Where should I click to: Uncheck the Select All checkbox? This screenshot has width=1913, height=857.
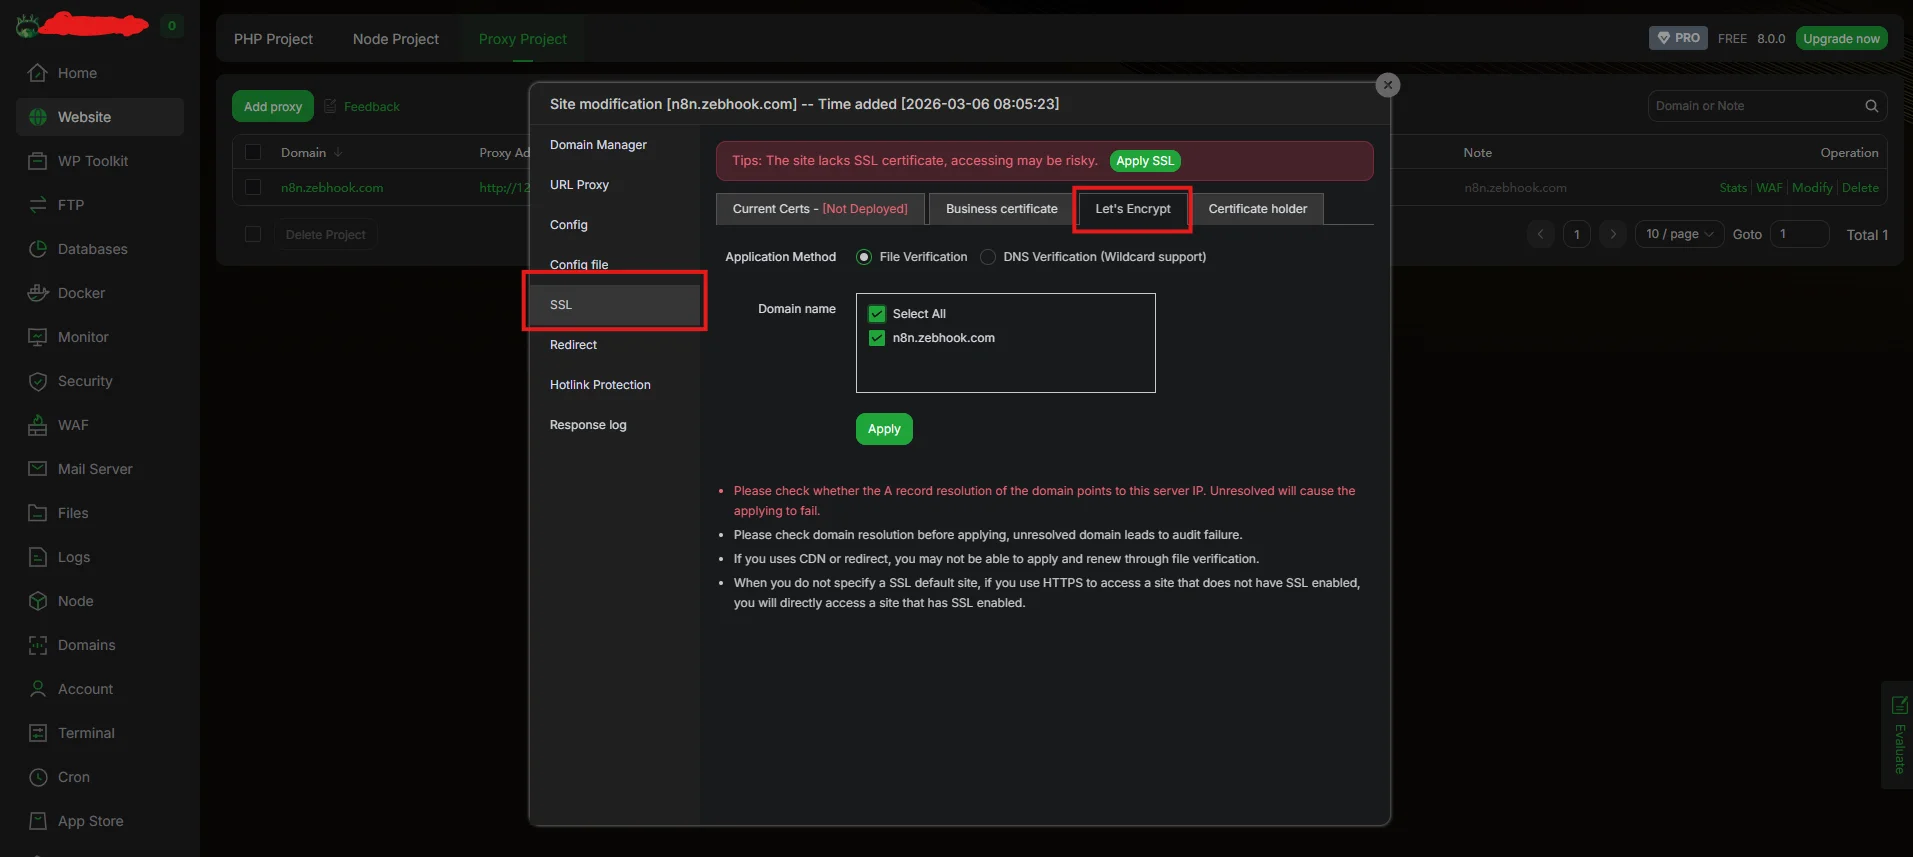877,314
